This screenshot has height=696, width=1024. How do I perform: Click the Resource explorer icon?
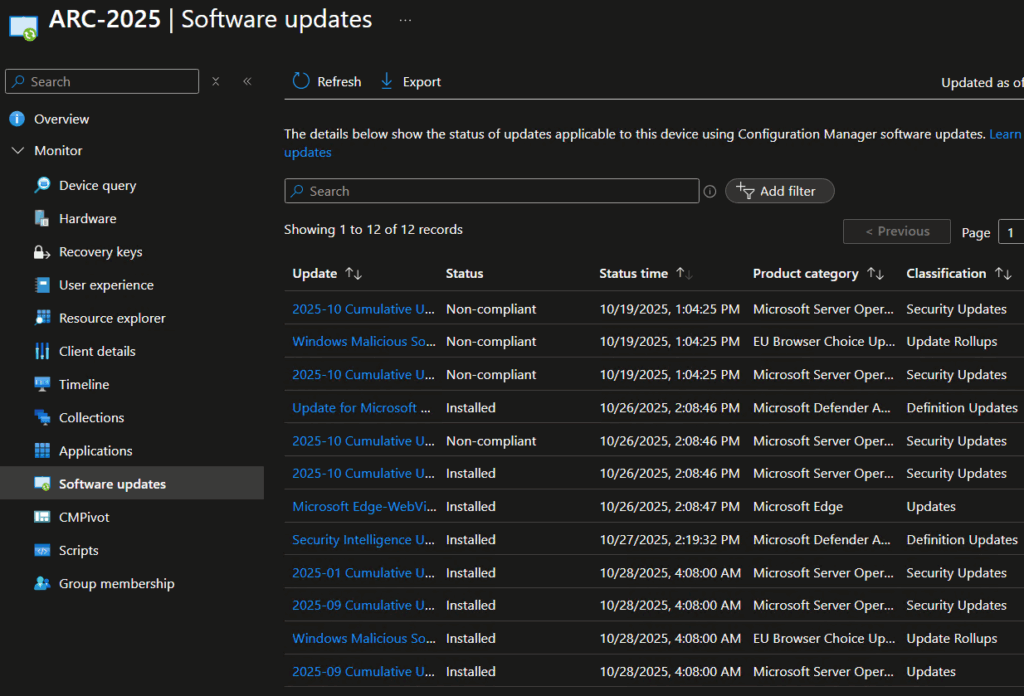click(42, 318)
